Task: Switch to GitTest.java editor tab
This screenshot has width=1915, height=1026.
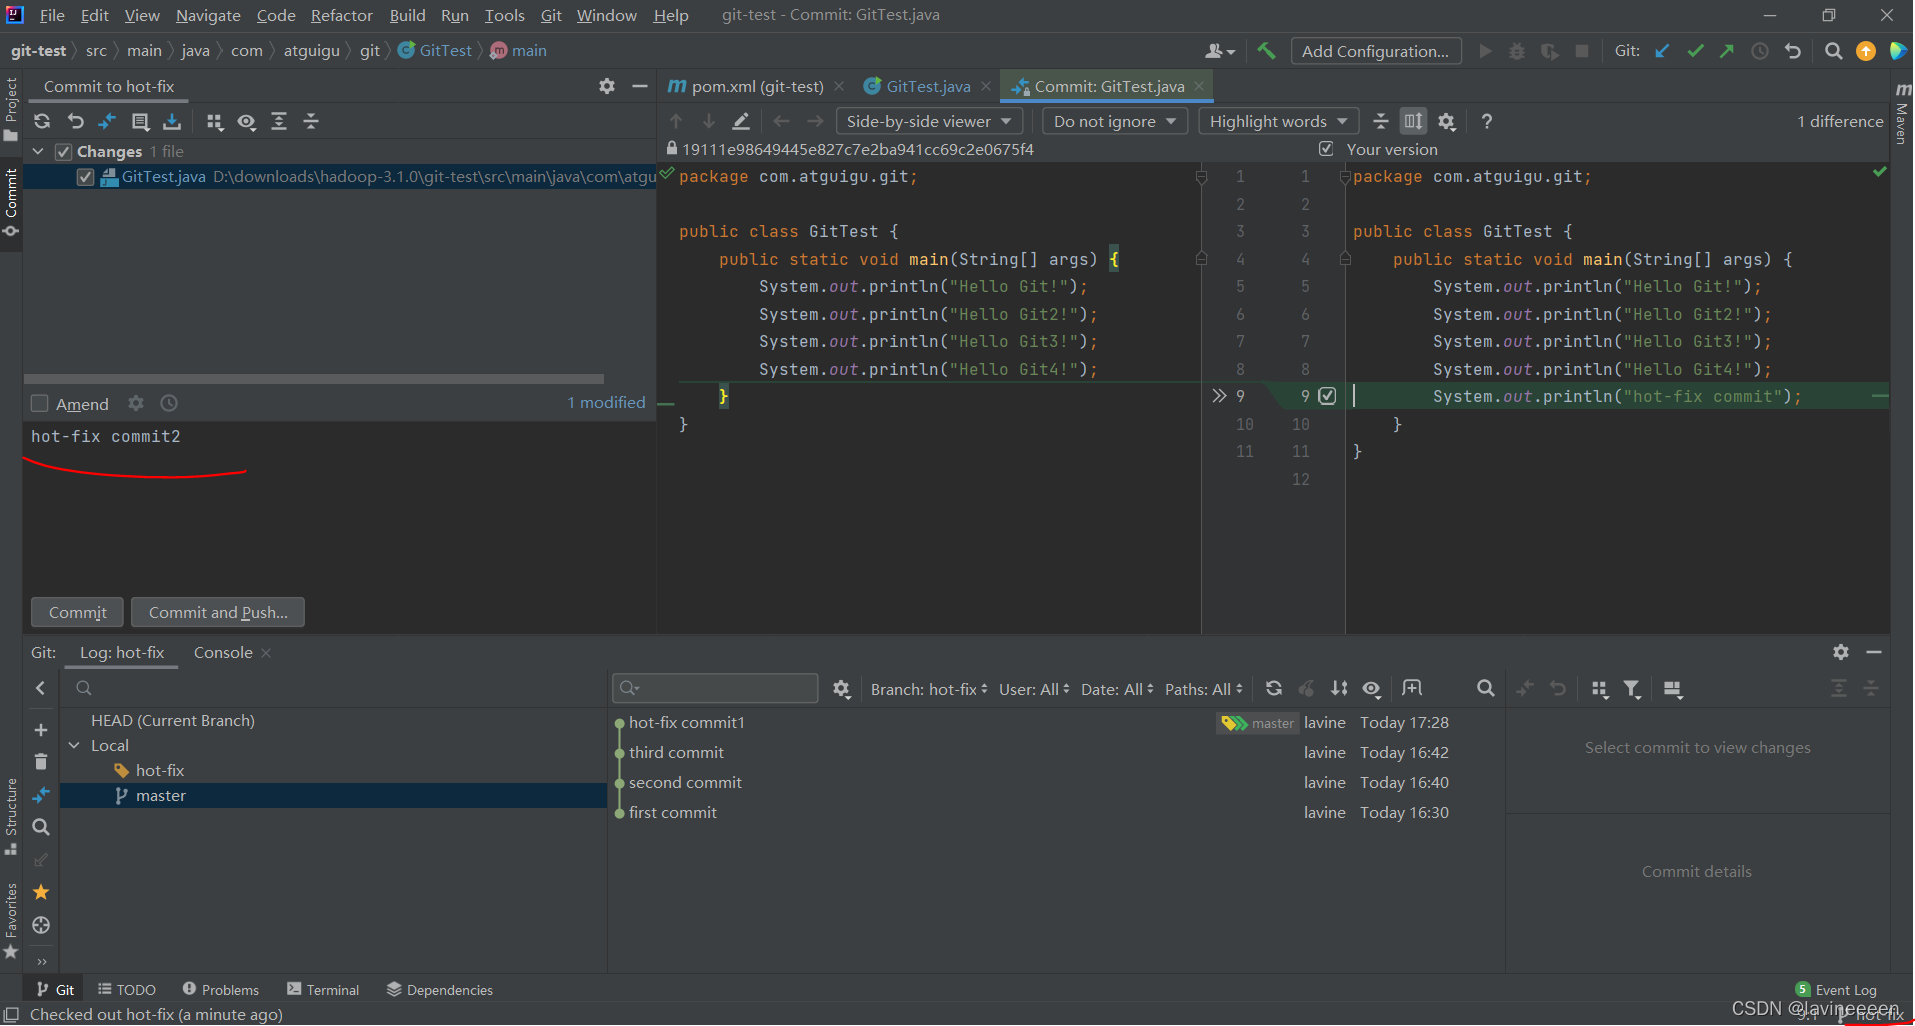Action: click(x=927, y=86)
